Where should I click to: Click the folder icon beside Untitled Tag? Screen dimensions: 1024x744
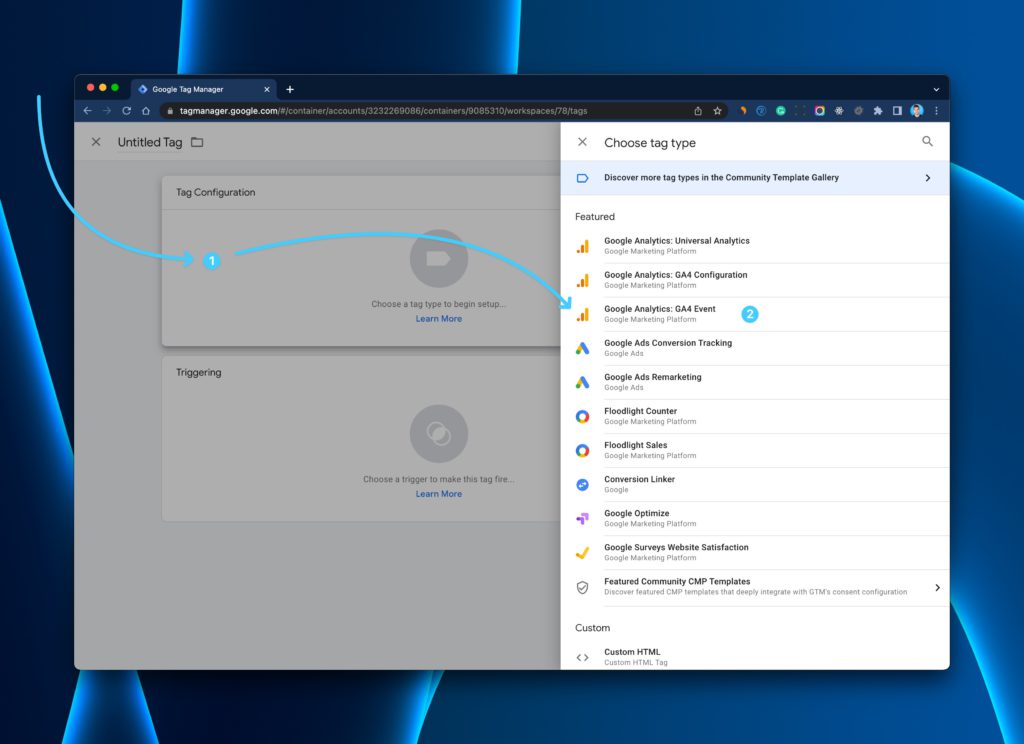point(197,142)
